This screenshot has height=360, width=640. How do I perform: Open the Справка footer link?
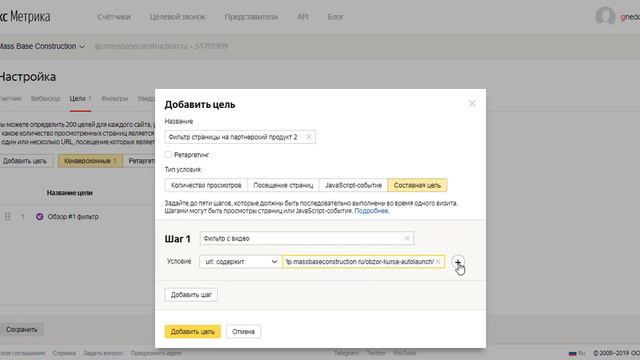[x=64, y=353]
